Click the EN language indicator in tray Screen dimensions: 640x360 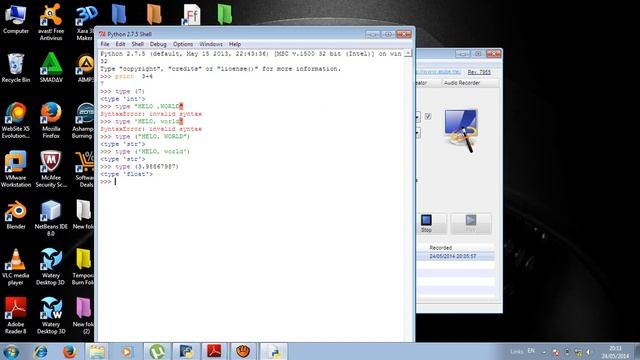tap(531, 351)
